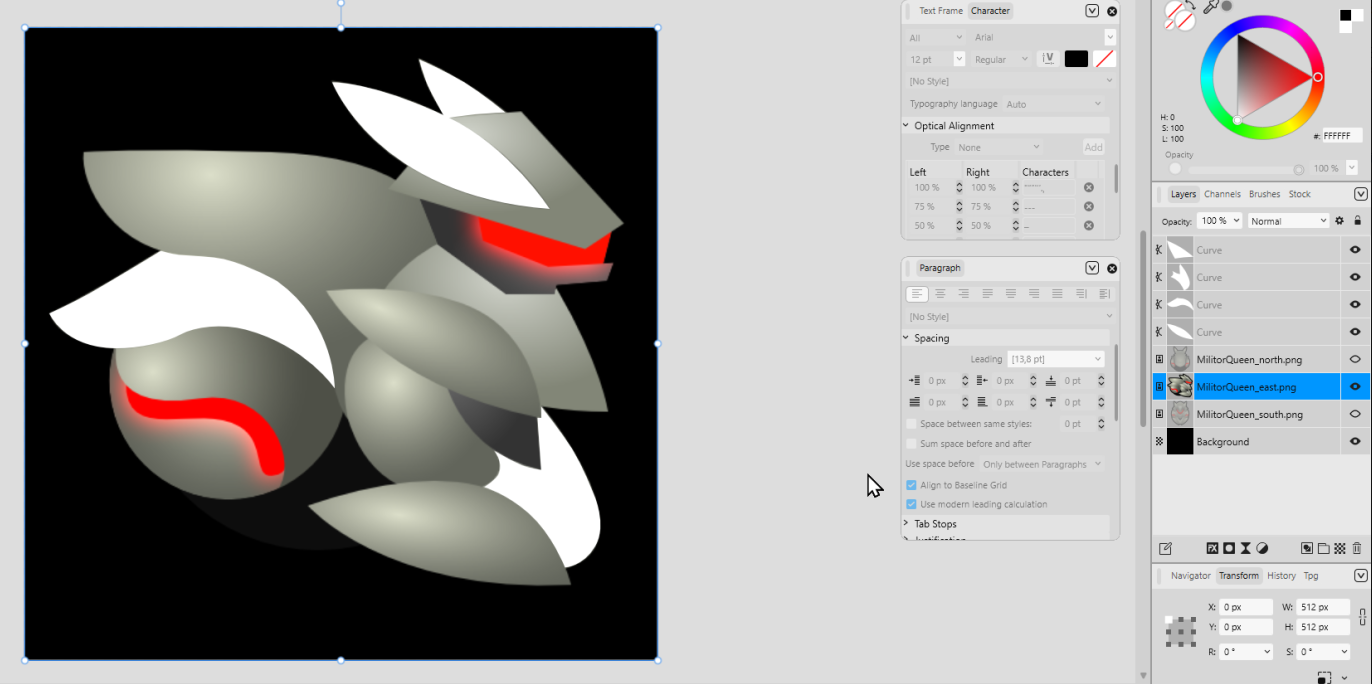Click the kerning text decoration icon
The image size is (1372, 684).
pyautogui.click(x=1048, y=59)
